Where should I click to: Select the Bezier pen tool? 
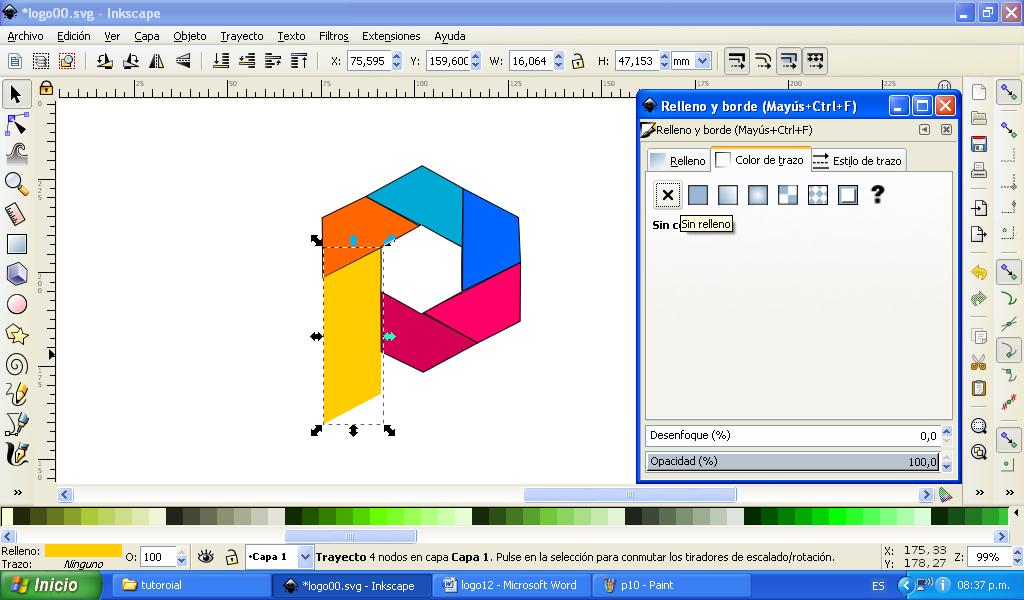(x=16, y=424)
